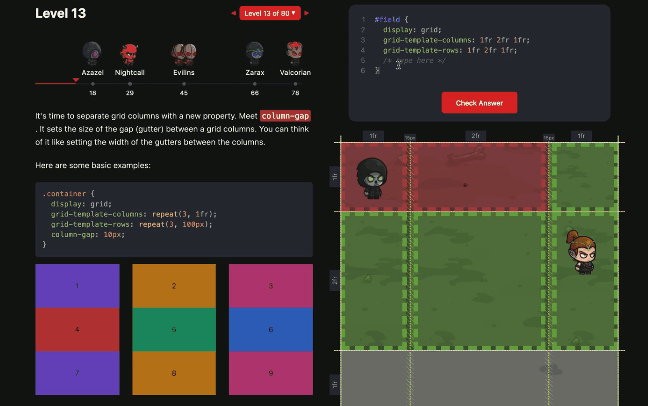Click the #field selector in editor

pos(387,19)
